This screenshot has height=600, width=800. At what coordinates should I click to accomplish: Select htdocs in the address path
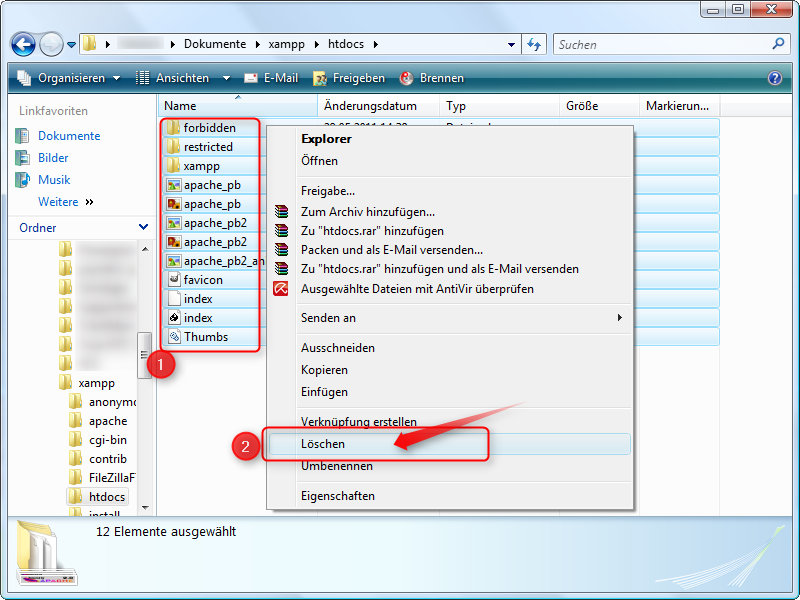(346, 44)
